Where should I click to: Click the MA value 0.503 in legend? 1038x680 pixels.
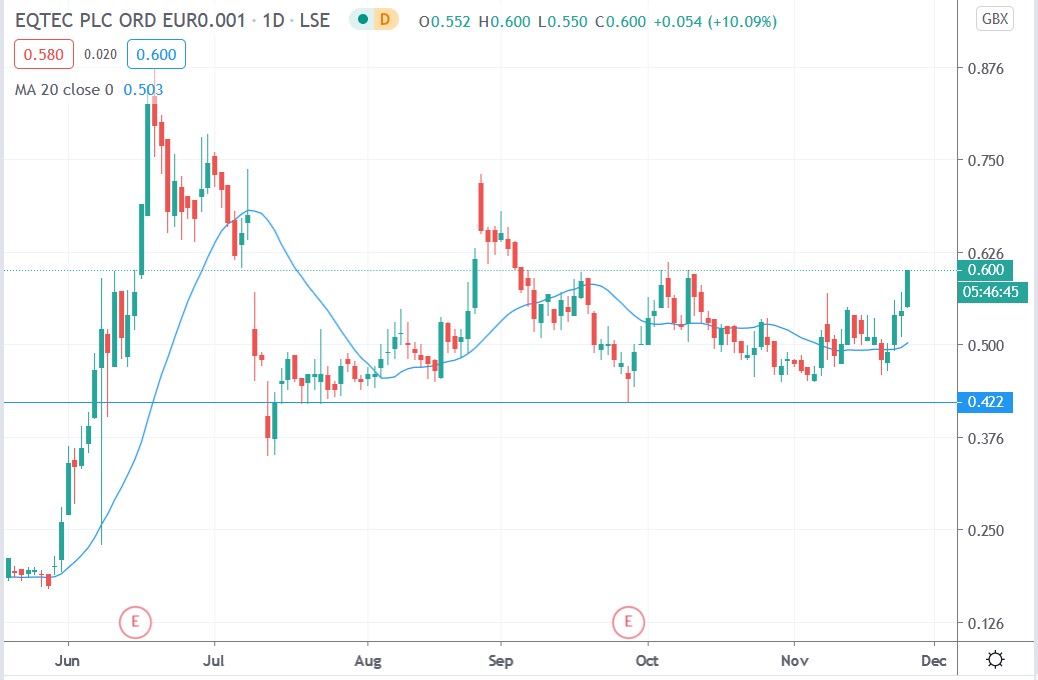tap(143, 90)
